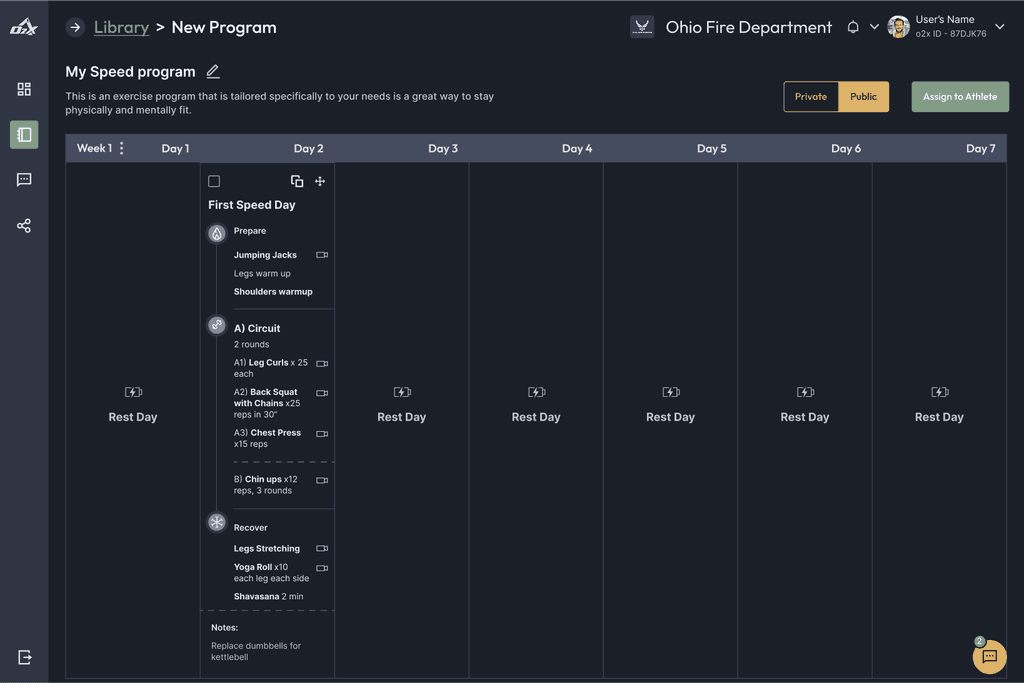This screenshot has width=1024, height=683.
Task: Click the Ohio Fire Department emblem
Action: point(642,27)
